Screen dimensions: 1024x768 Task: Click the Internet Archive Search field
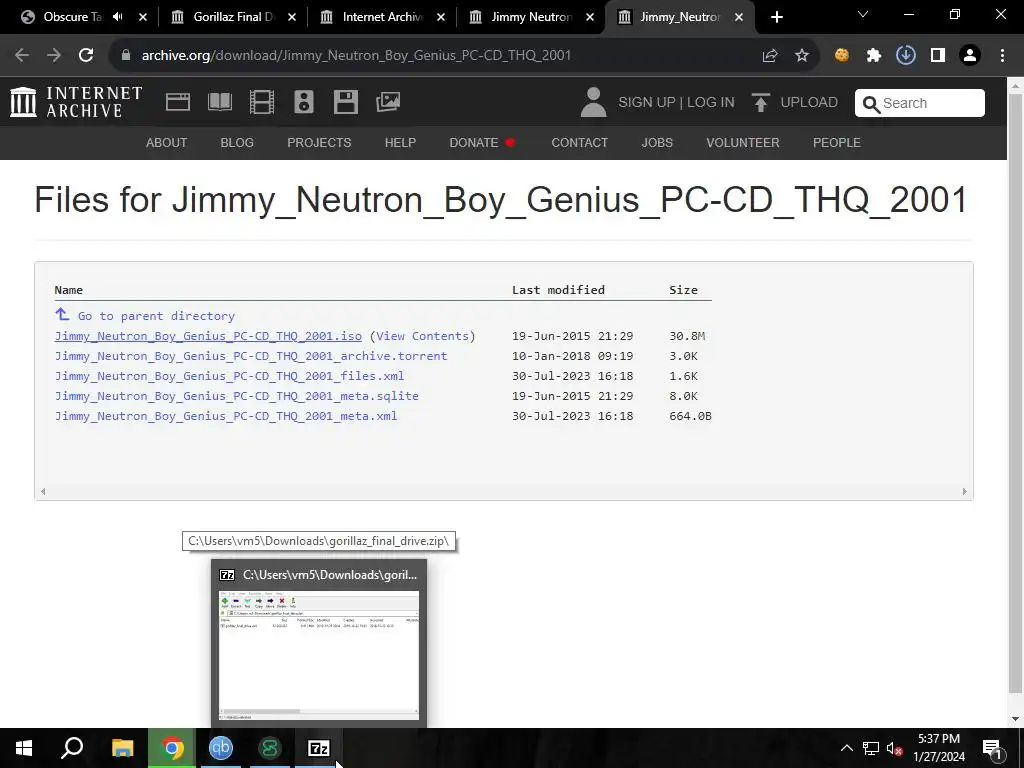point(920,103)
